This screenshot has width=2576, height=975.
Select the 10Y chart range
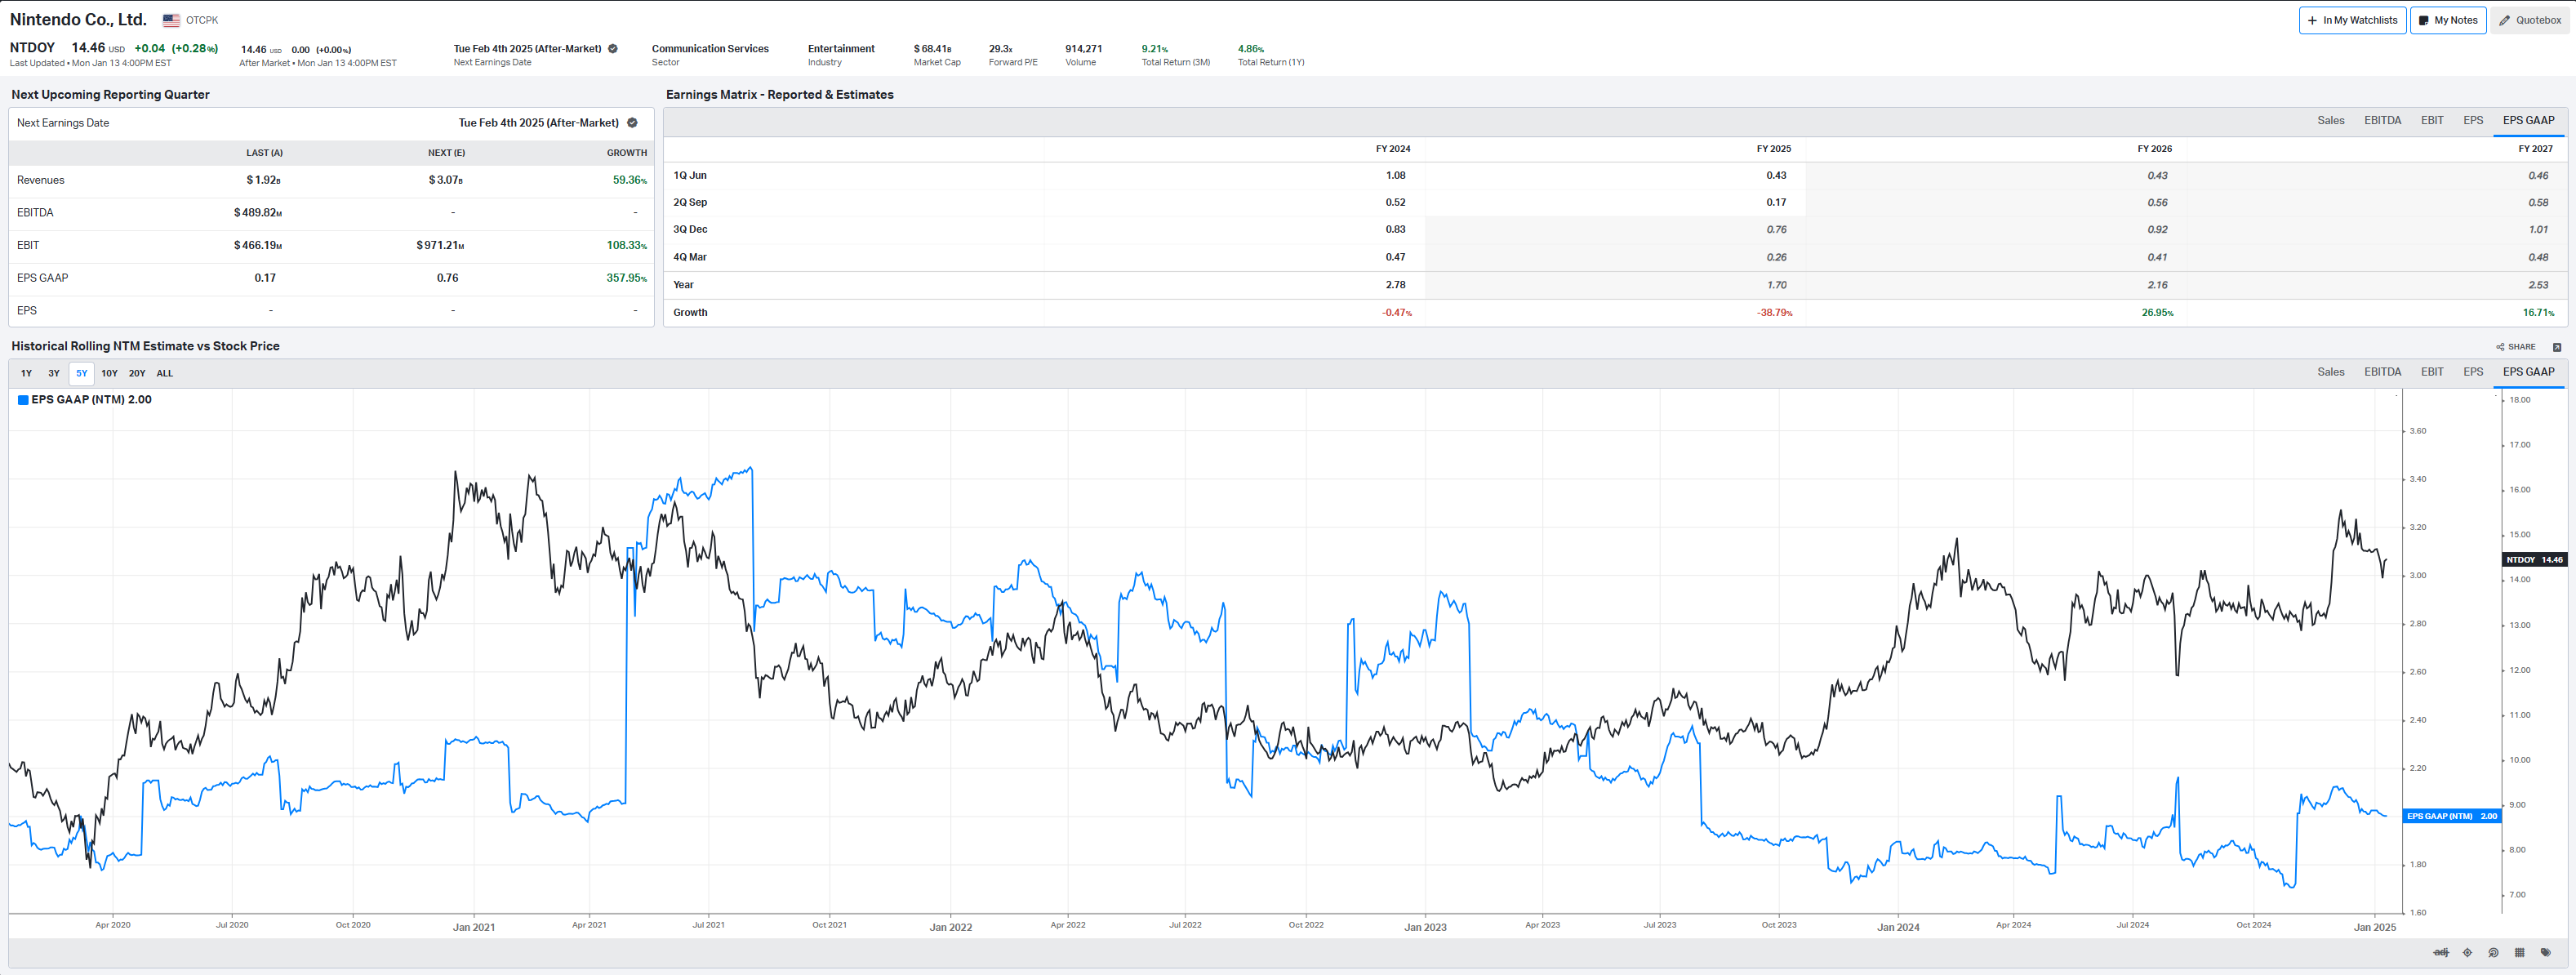click(109, 373)
